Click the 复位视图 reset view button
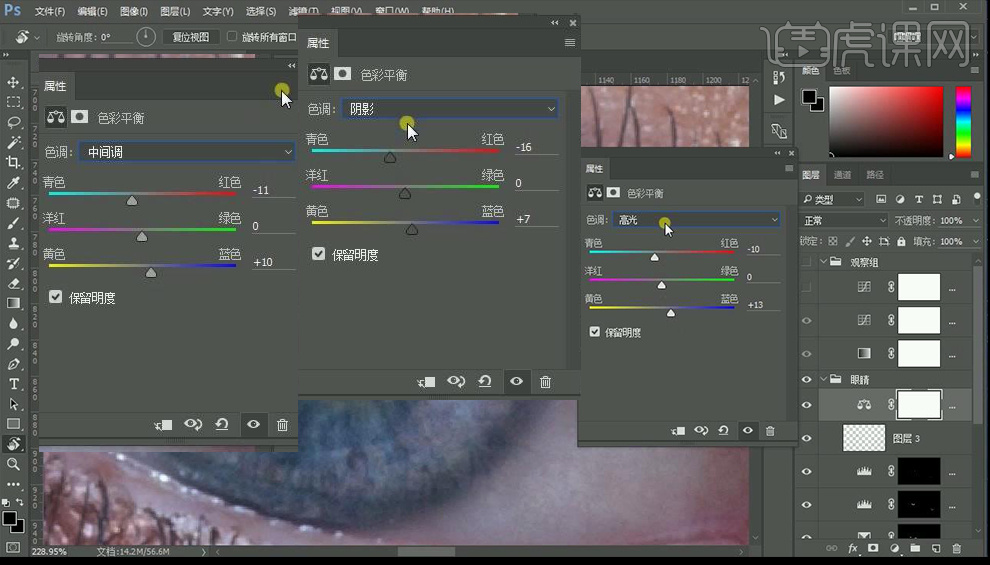This screenshot has height=565, width=990. point(191,37)
